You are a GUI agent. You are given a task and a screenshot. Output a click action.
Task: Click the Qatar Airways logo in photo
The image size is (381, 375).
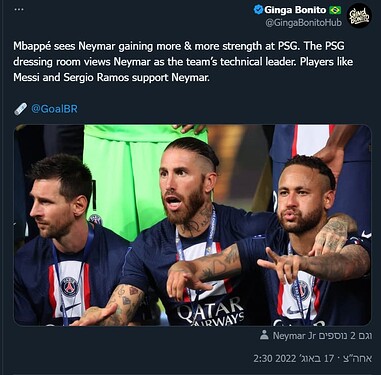(211, 311)
